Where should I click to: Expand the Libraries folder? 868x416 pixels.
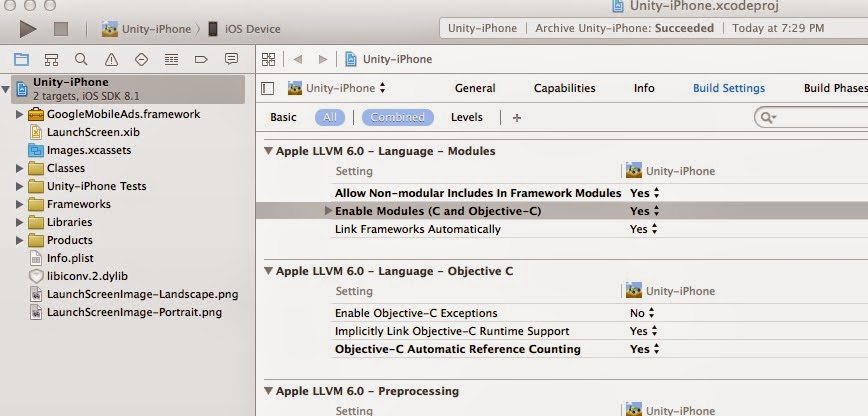point(19,222)
